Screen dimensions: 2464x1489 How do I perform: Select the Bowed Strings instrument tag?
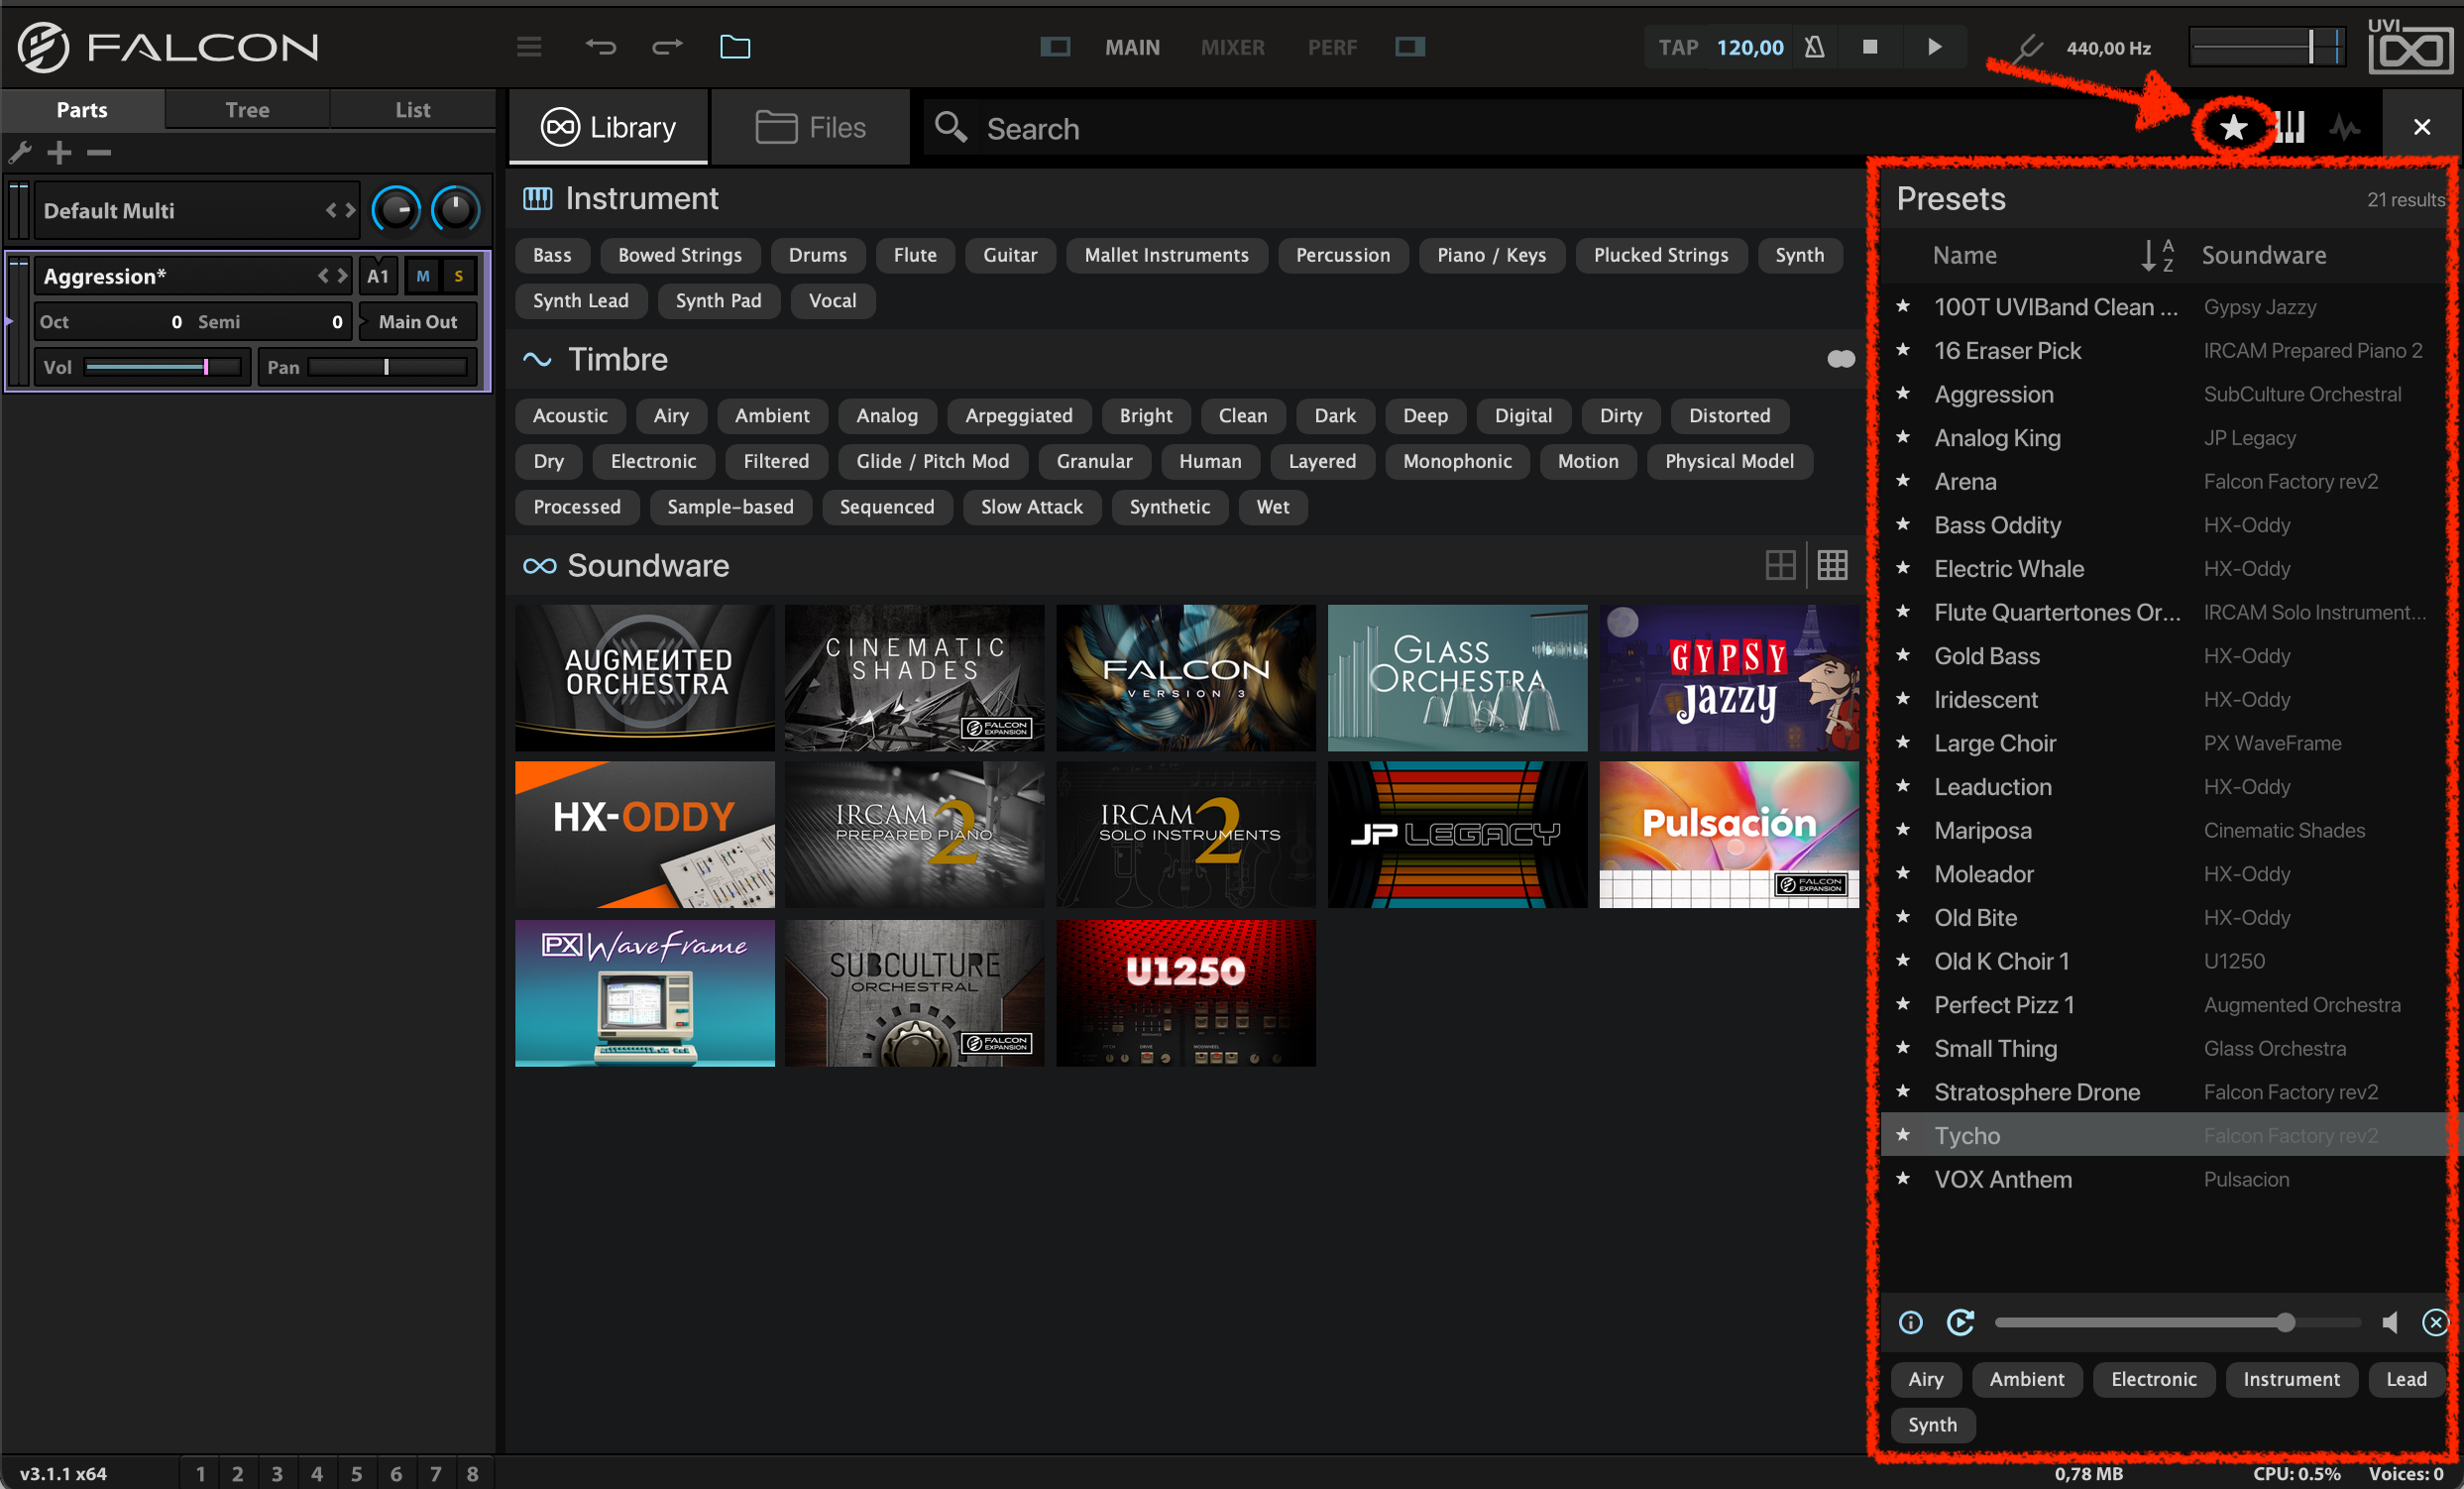click(679, 255)
